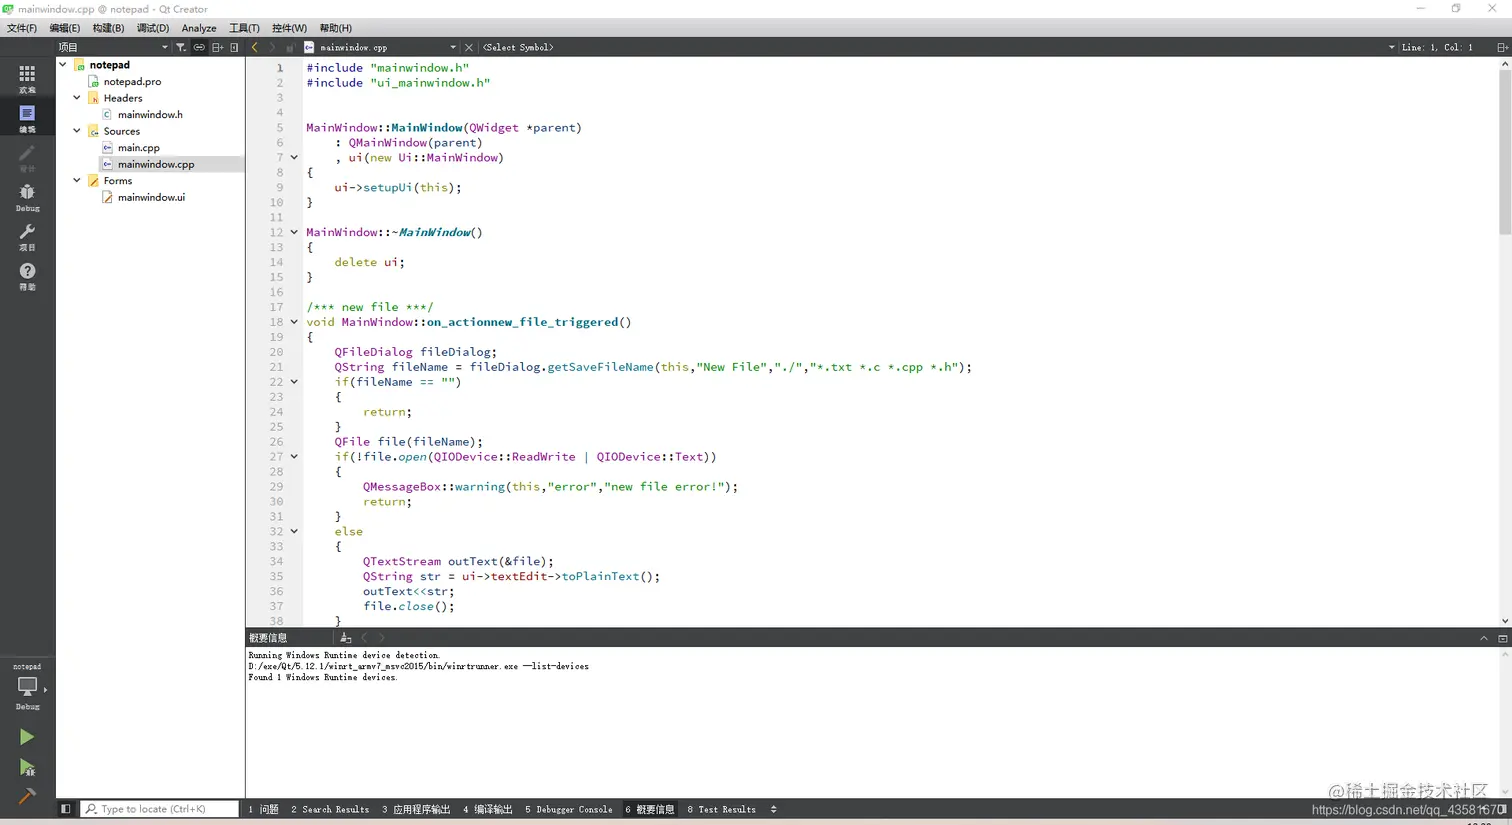Collapse the Sources folder
The image size is (1512, 825).
(77, 131)
